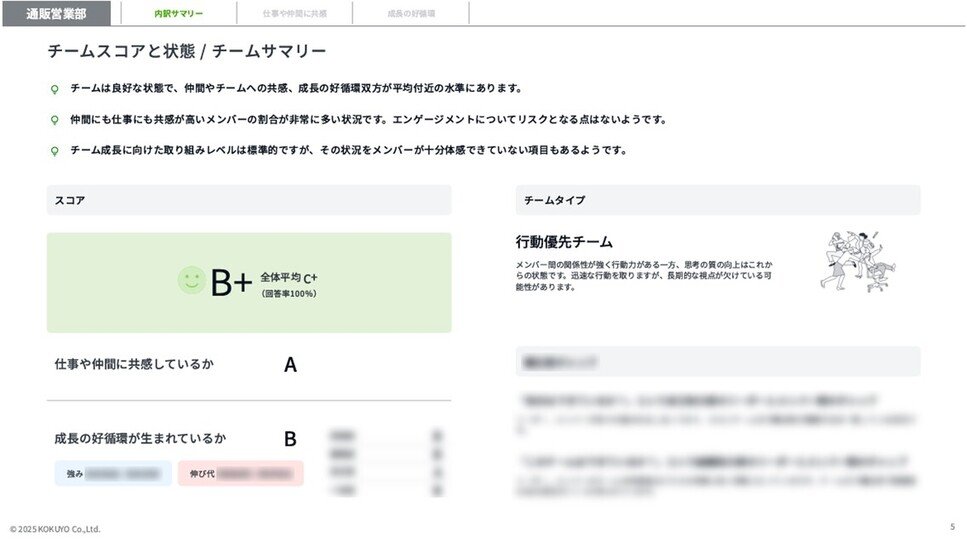This screenshot has height=542, width=967.
Task: Click the summary sentence ending リスクとなる点はないようです
Action: (x=369, y=120)
